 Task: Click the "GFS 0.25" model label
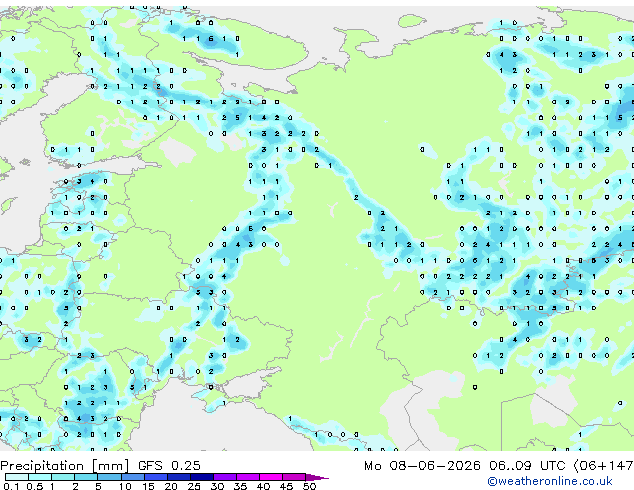[x=169, y=466]
